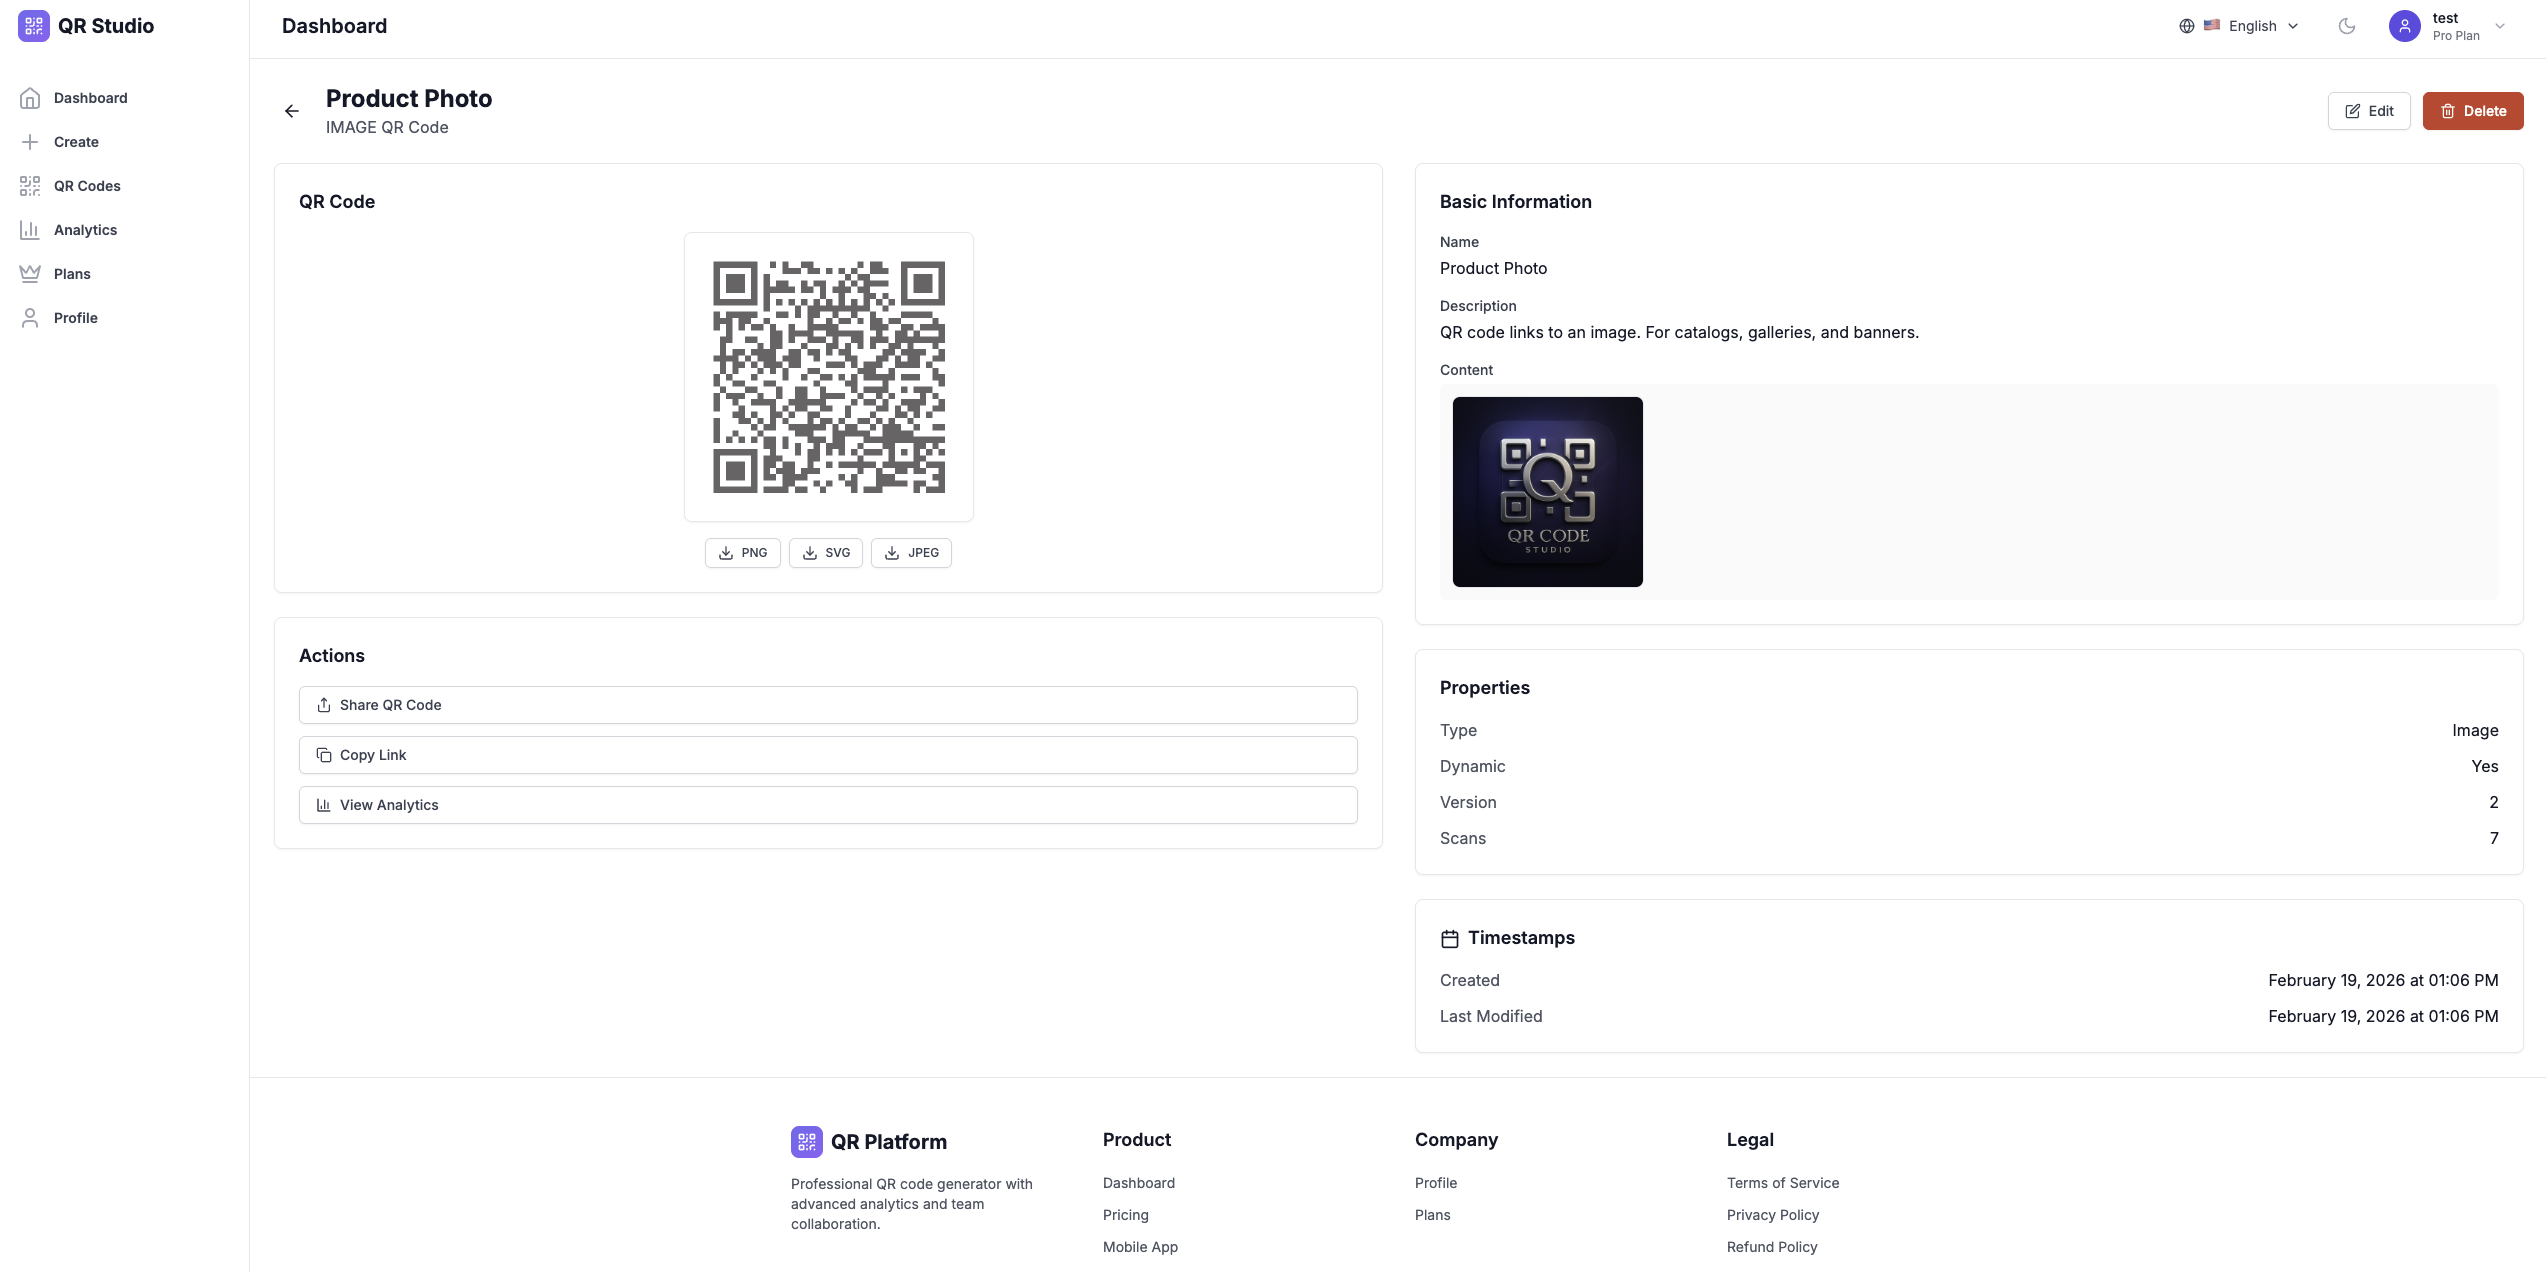Click the QR Studio logo icon
The height and width of the screenshot is (1272, 2546).
33,26
